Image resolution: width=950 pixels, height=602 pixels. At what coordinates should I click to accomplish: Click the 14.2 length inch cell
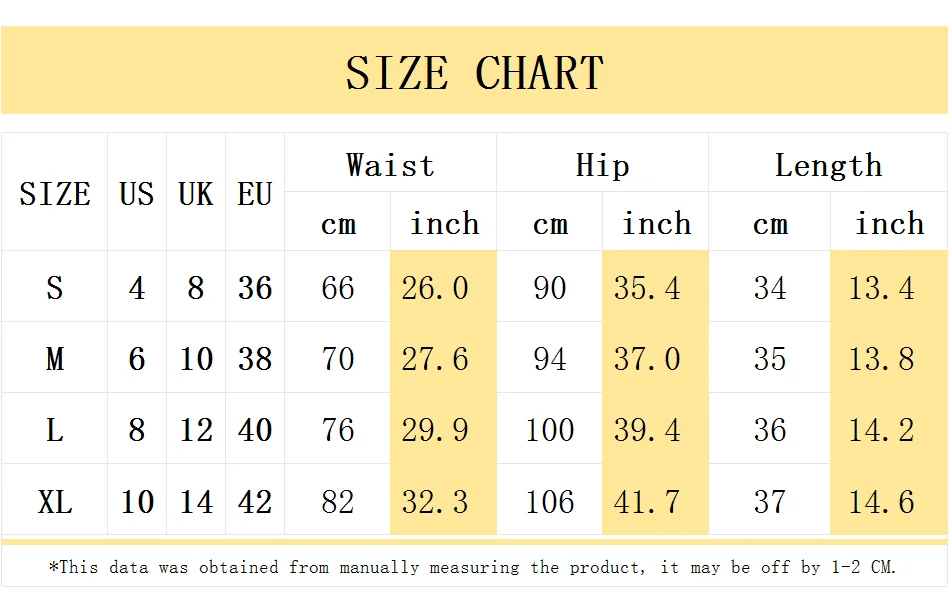889,429
